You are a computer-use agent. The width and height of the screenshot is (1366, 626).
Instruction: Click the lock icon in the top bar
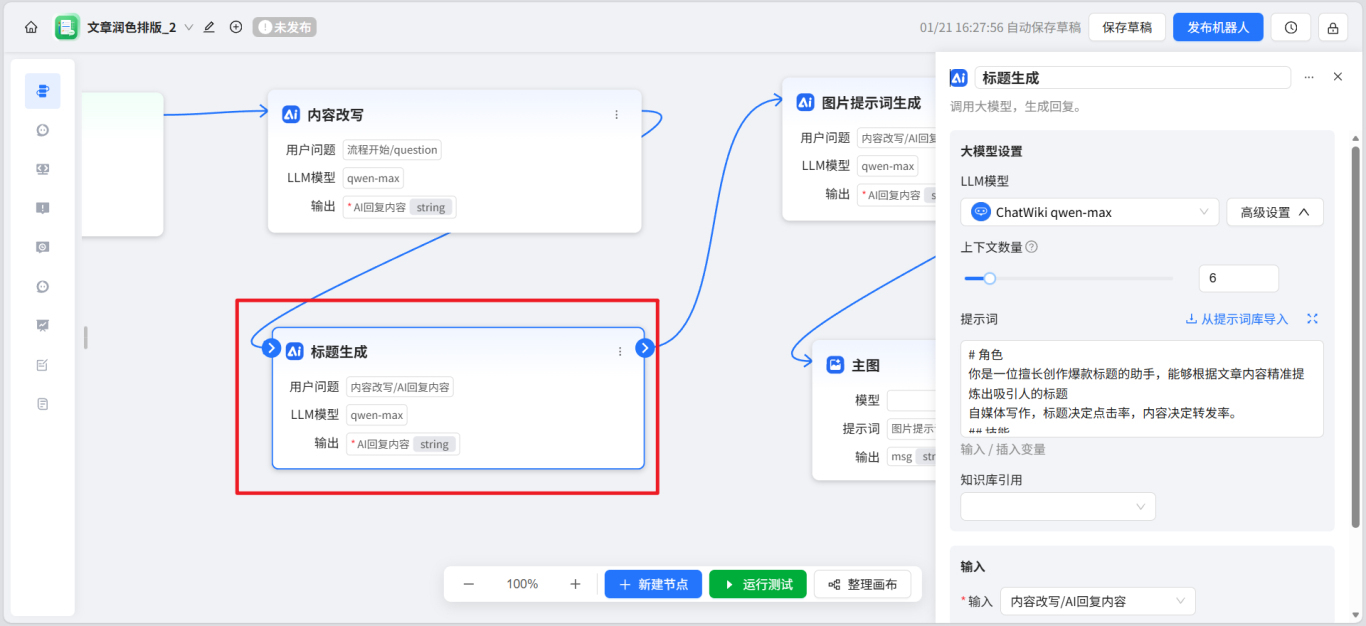(x=1332, y=27)
